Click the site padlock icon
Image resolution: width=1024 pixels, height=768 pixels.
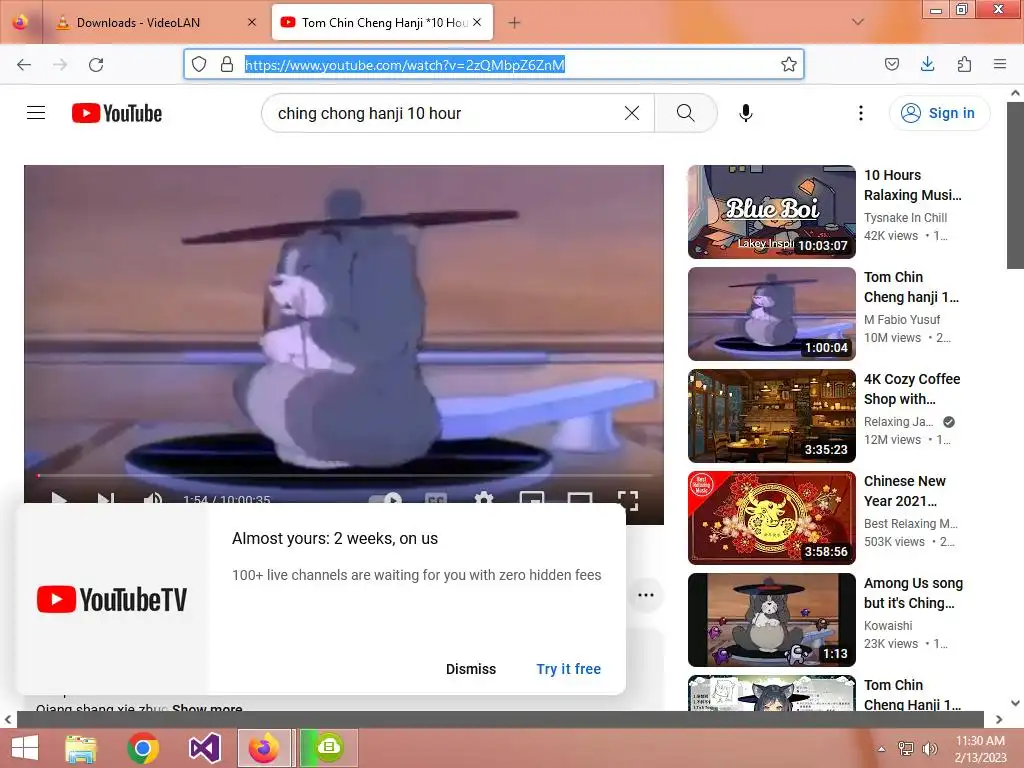click(x=227, y=64)
